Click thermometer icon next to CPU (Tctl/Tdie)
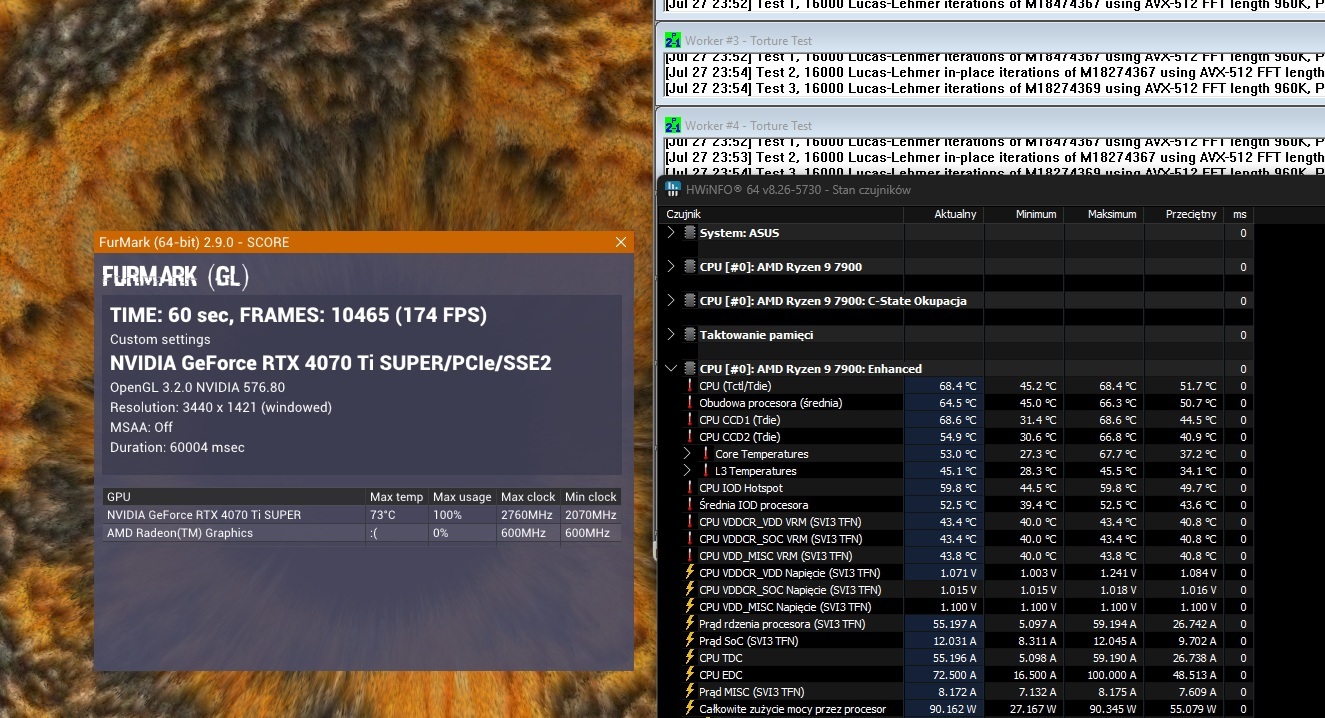The height and width of the screenshot is (718, 1325). [x=689, y=386]
